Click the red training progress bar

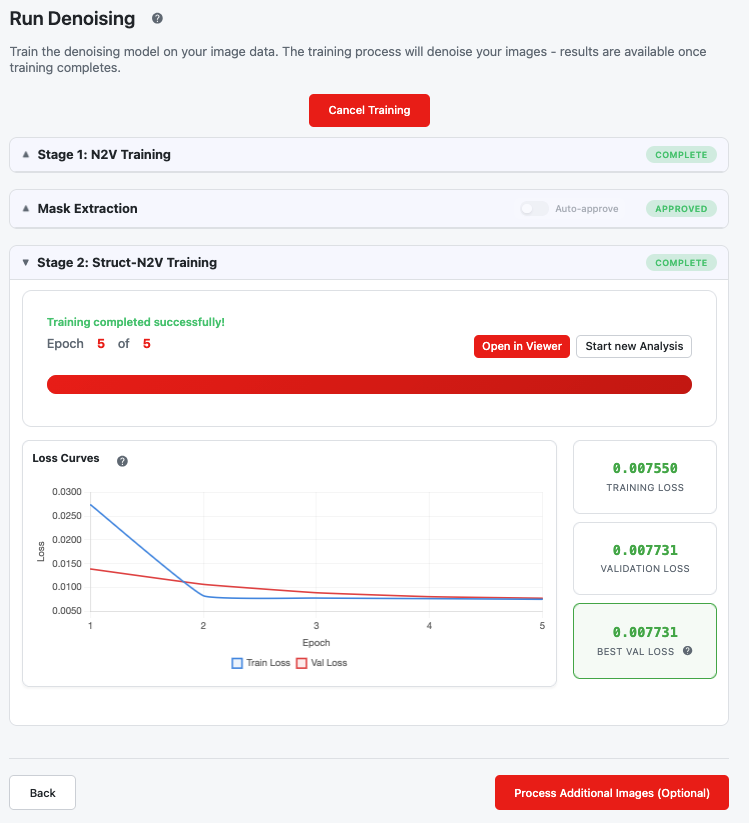370,384
